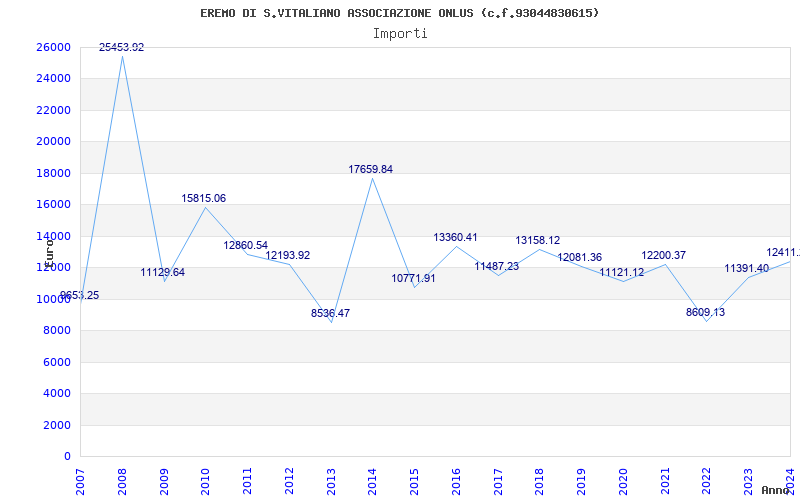This screenshot has height=500, width=800.
Task: Click the 11487.23 value label
Action: [x=496, y=266]
